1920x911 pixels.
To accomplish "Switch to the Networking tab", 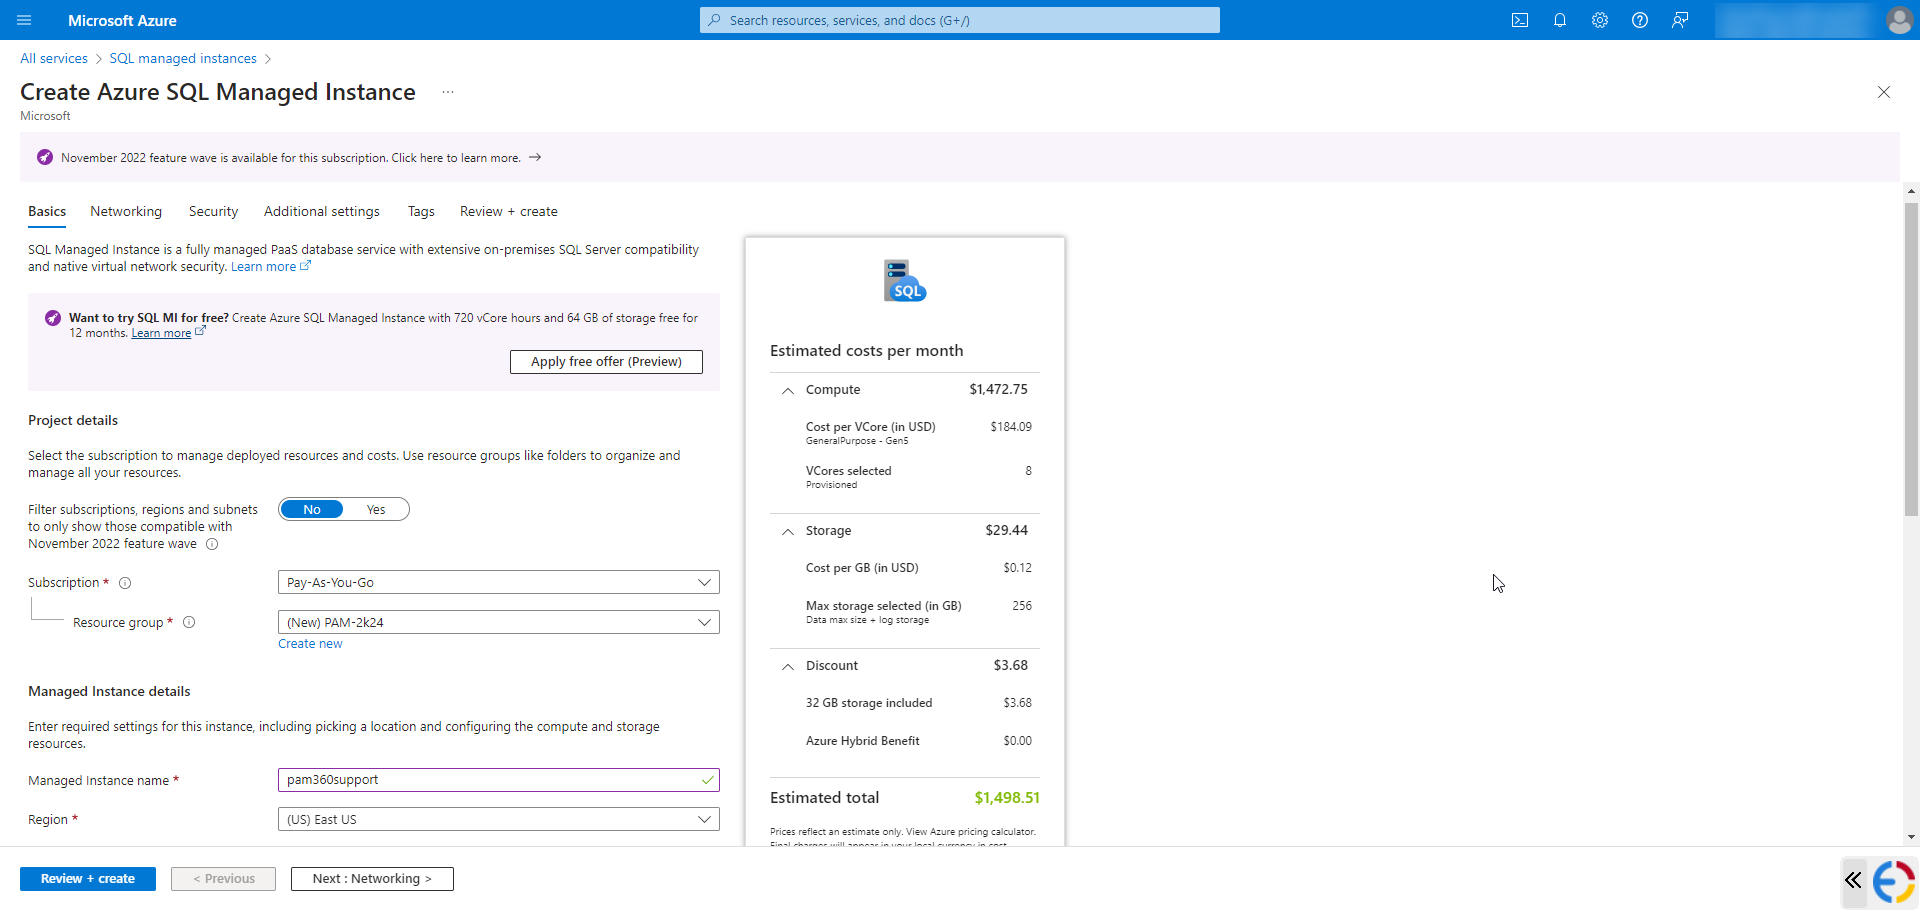I will [125, 211].
